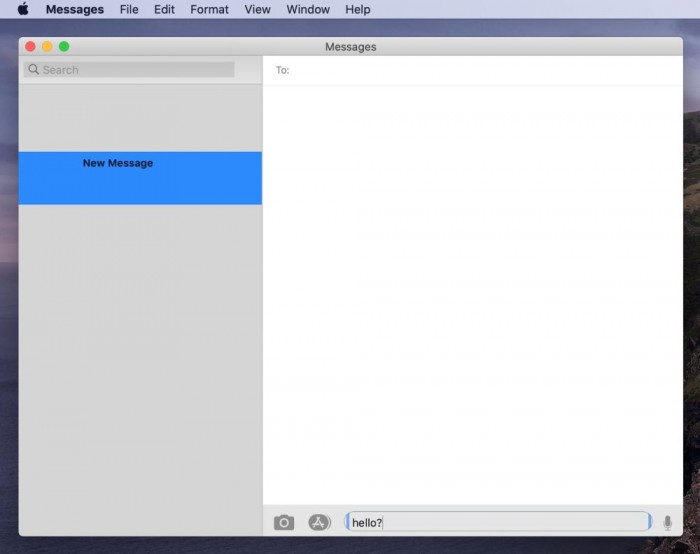This screenshot has width=700, height=554.
Task: Close the Messages window with red button
Action: point(30,46)
